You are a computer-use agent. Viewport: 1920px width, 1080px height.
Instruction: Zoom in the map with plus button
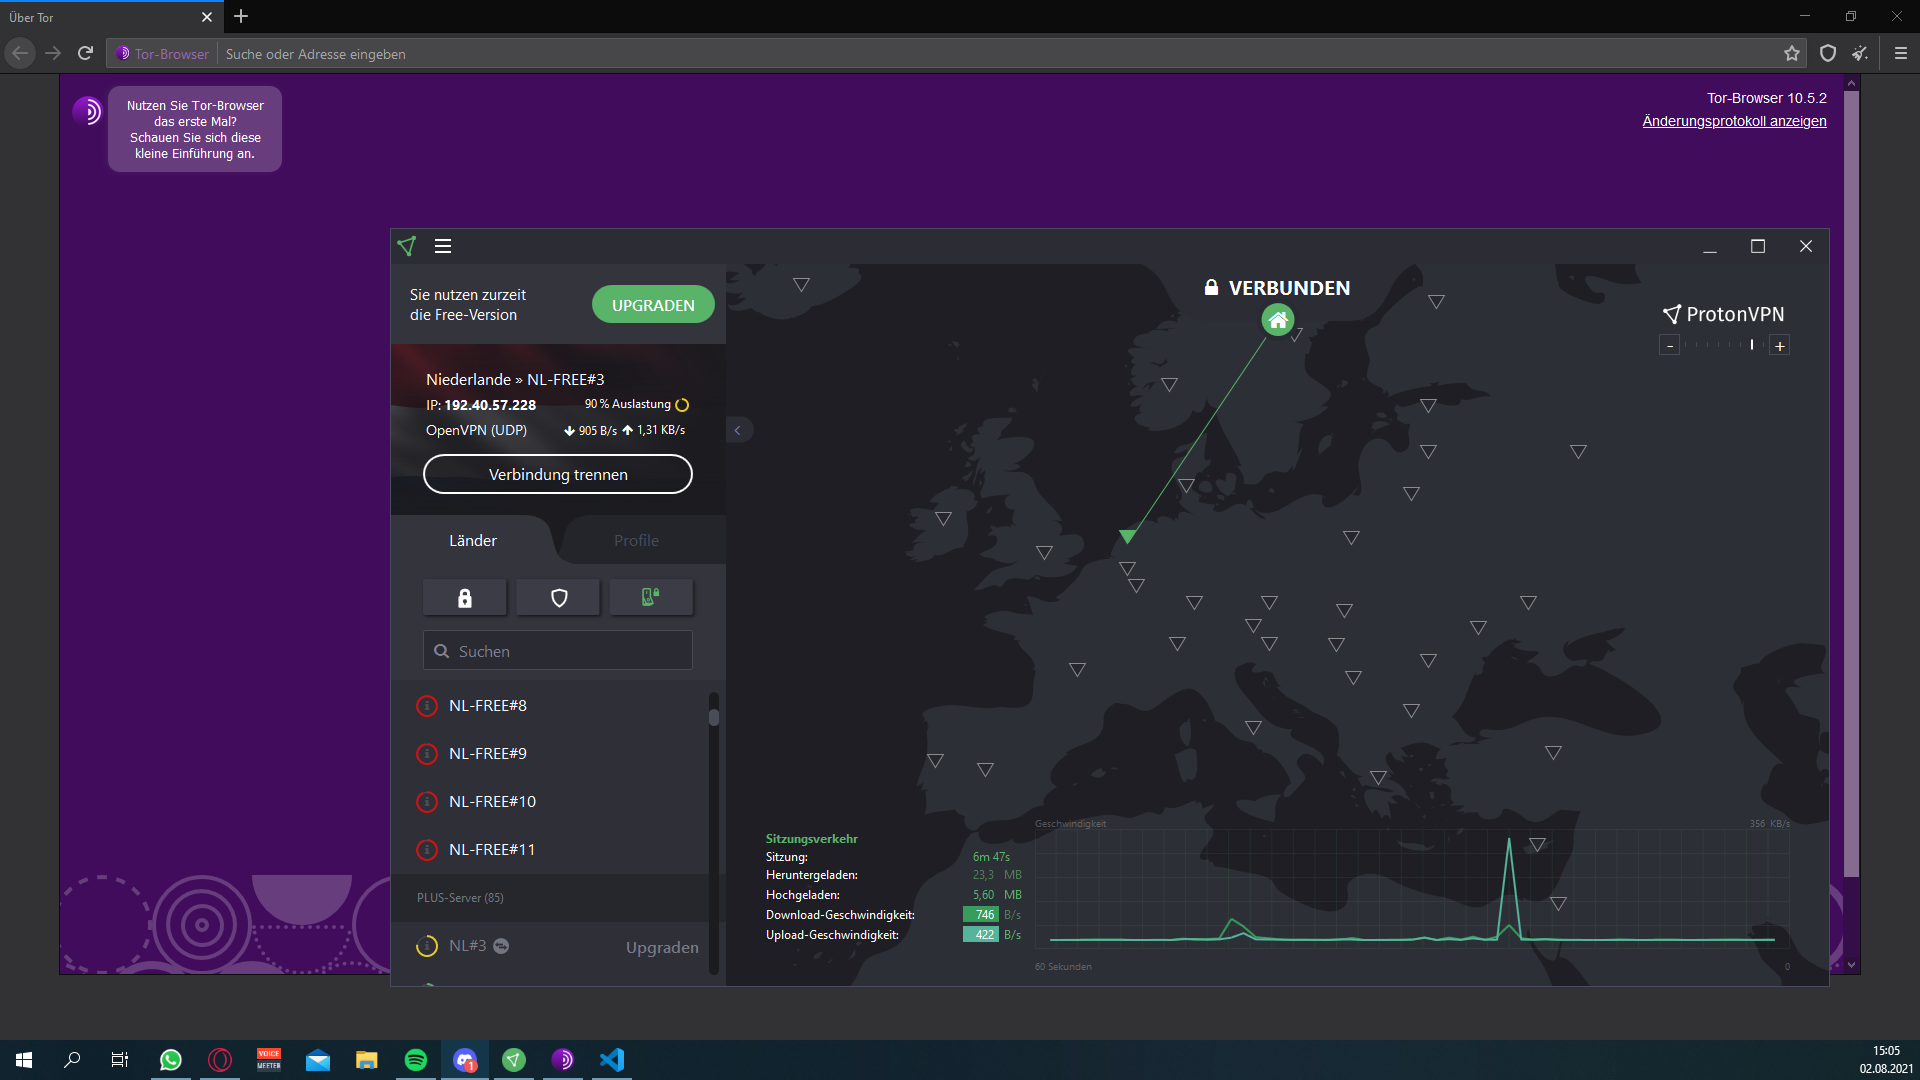(x=1779, y=346)
